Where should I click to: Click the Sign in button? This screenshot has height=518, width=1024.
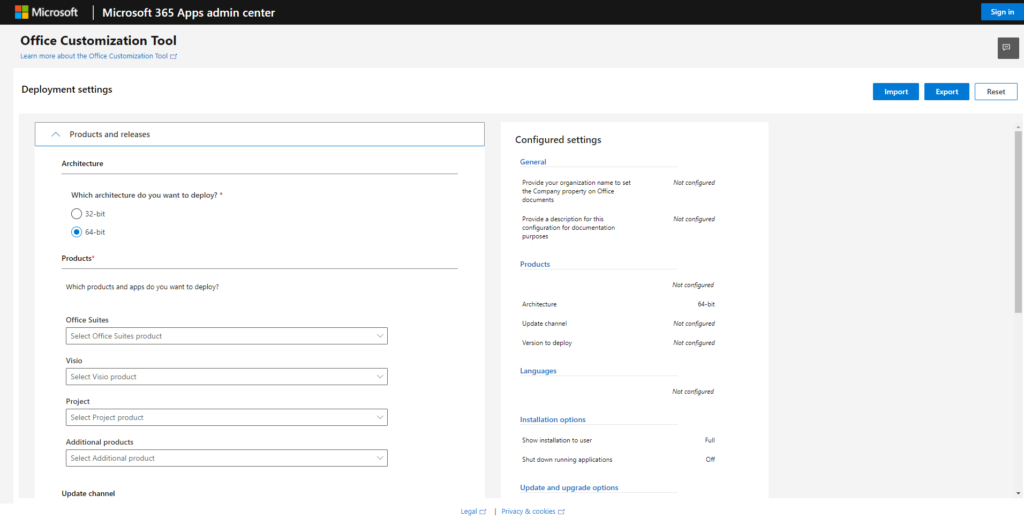(x=1002, y=12)
